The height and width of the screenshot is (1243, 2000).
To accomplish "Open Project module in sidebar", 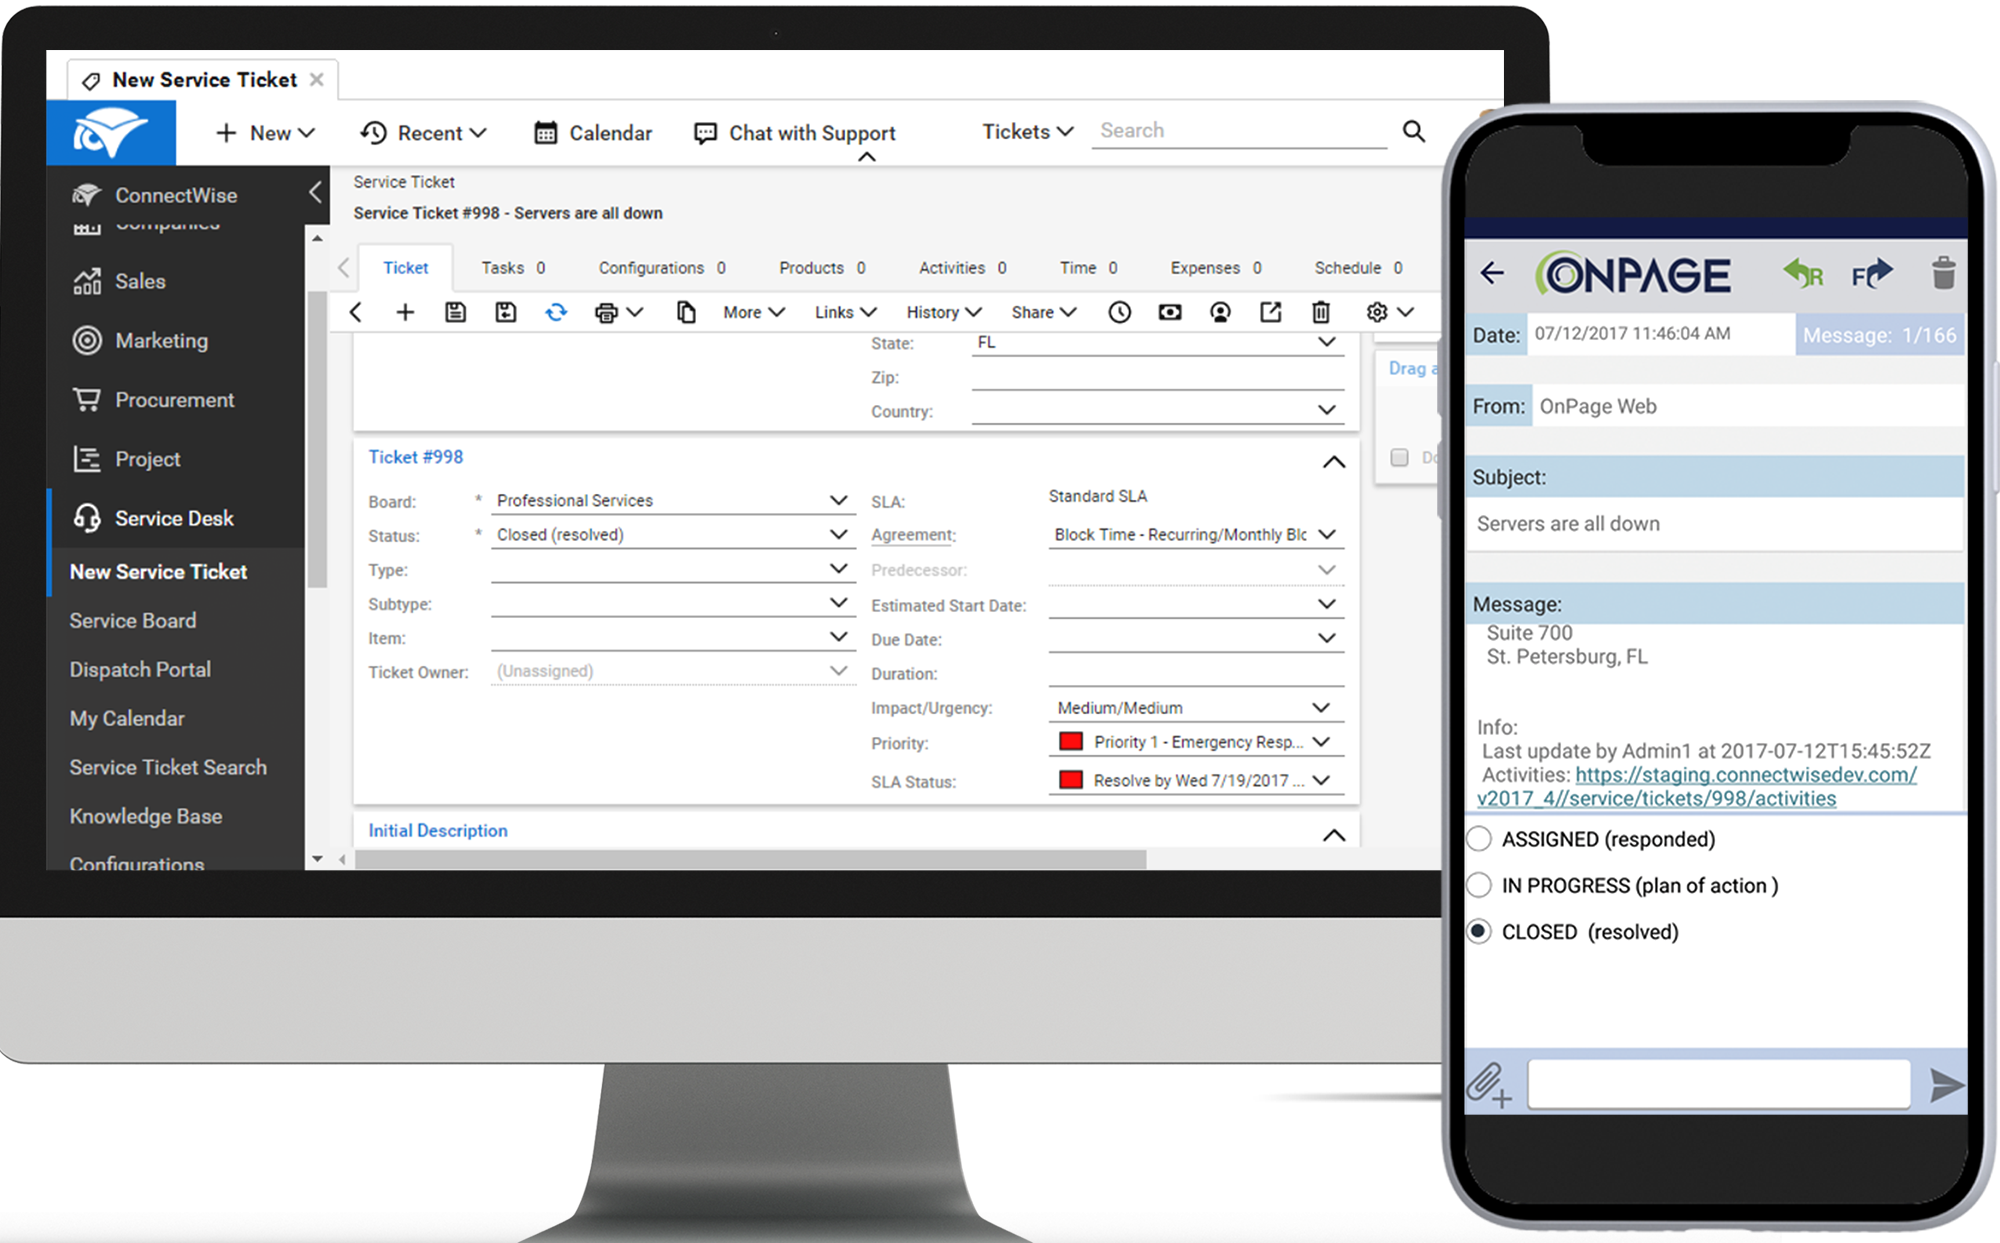I will click(147, 459).
